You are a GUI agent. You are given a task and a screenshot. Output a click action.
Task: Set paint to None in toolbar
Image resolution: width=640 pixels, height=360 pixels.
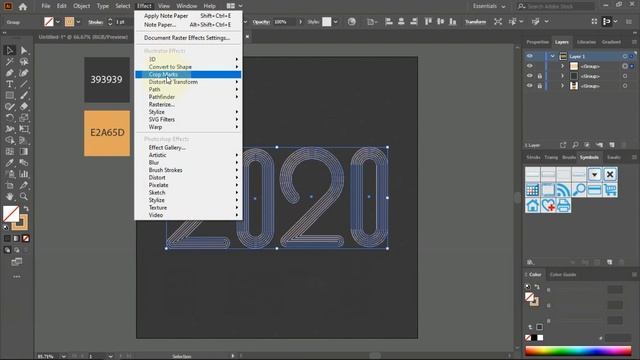click(x=26, y=238)
